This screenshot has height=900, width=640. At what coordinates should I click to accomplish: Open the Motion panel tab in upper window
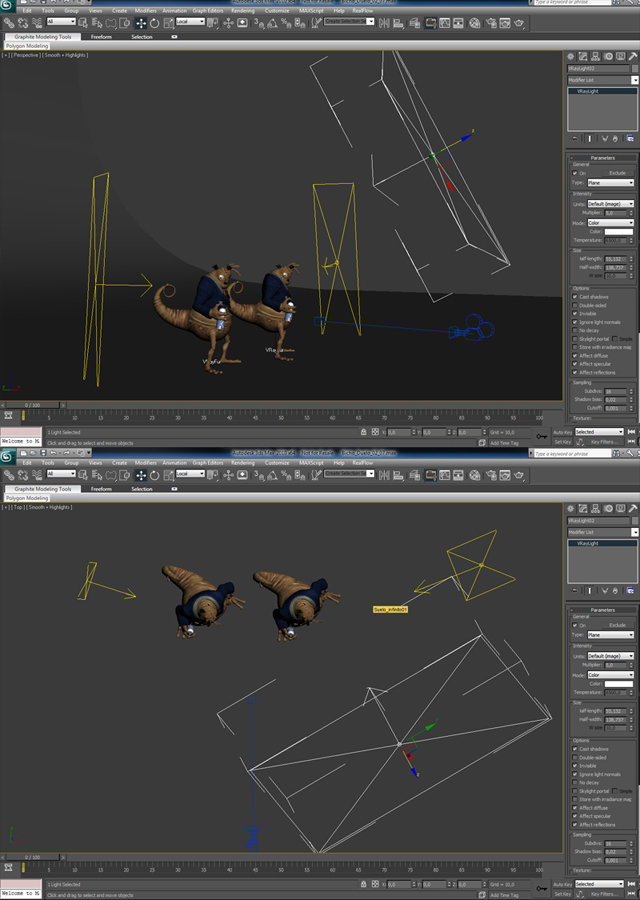coord(608,56)
